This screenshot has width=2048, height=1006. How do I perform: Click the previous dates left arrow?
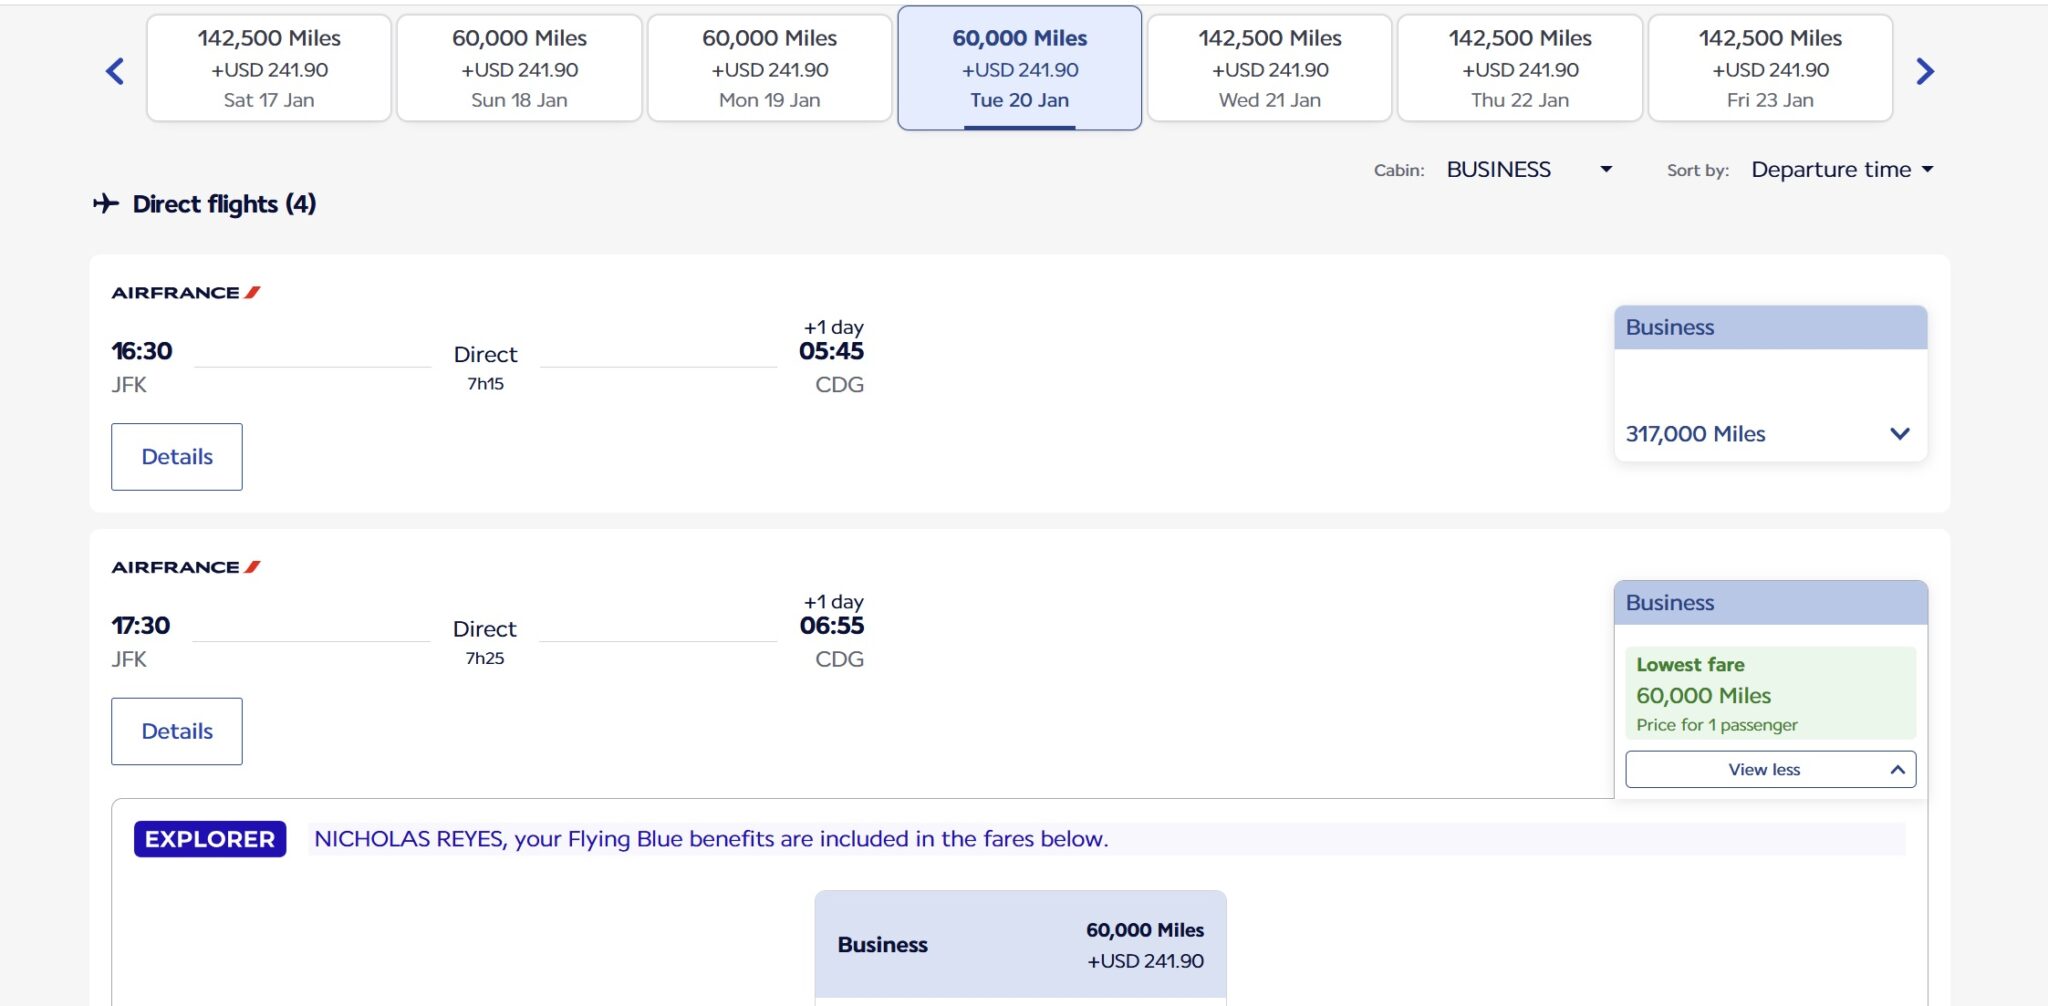point(115,71)
